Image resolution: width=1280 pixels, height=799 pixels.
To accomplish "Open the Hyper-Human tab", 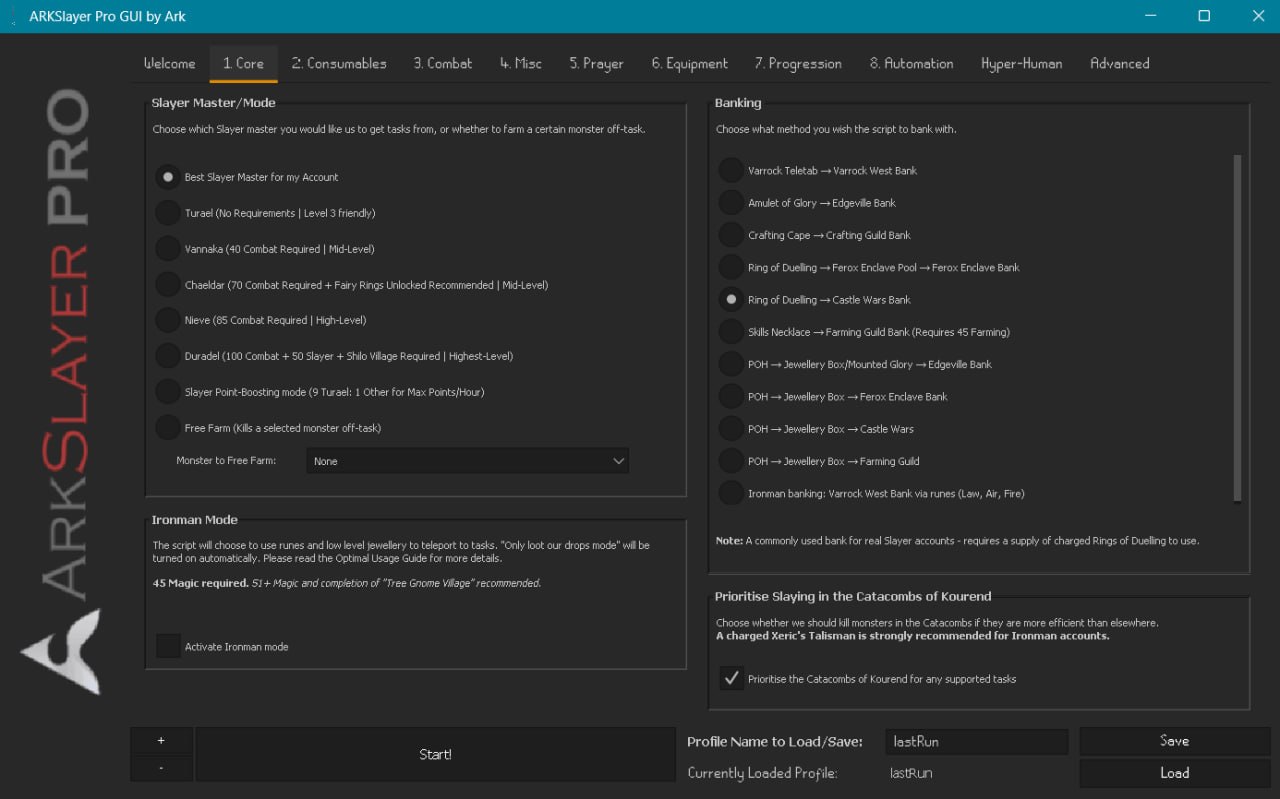I will 1021,63.
